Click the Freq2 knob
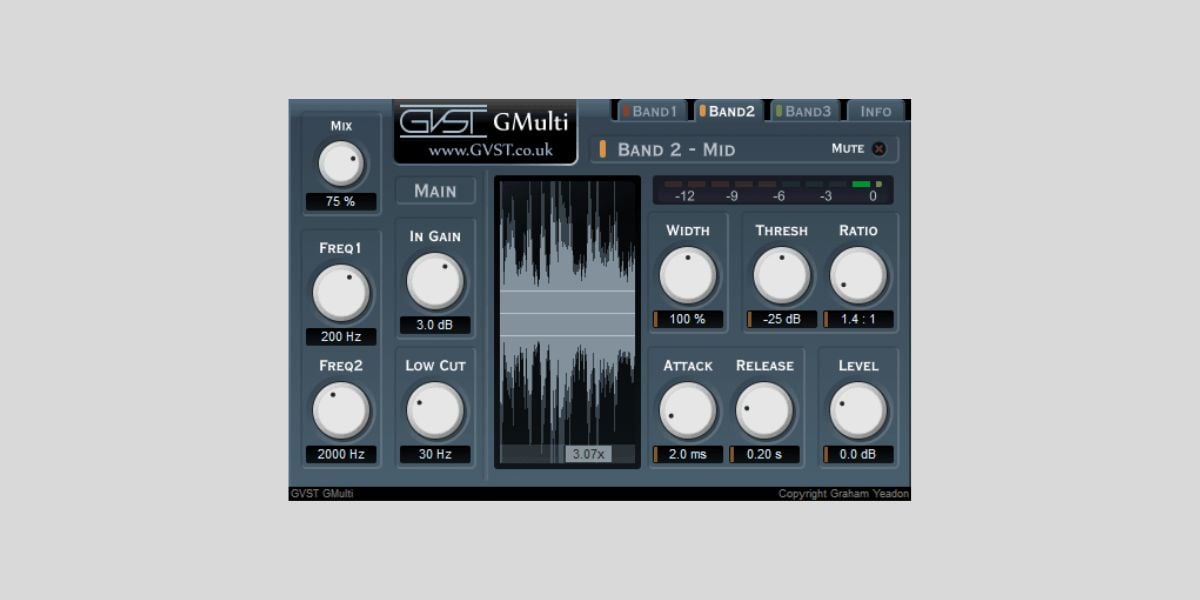The height and width of the screenshot is (600, 1200). (341, 410)
